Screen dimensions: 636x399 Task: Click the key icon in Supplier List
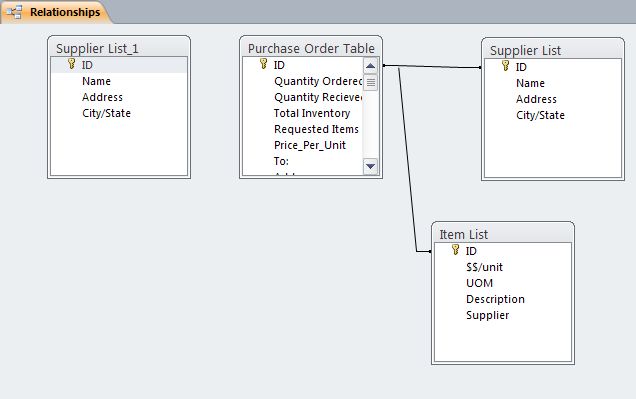click(x=505, y=66)
